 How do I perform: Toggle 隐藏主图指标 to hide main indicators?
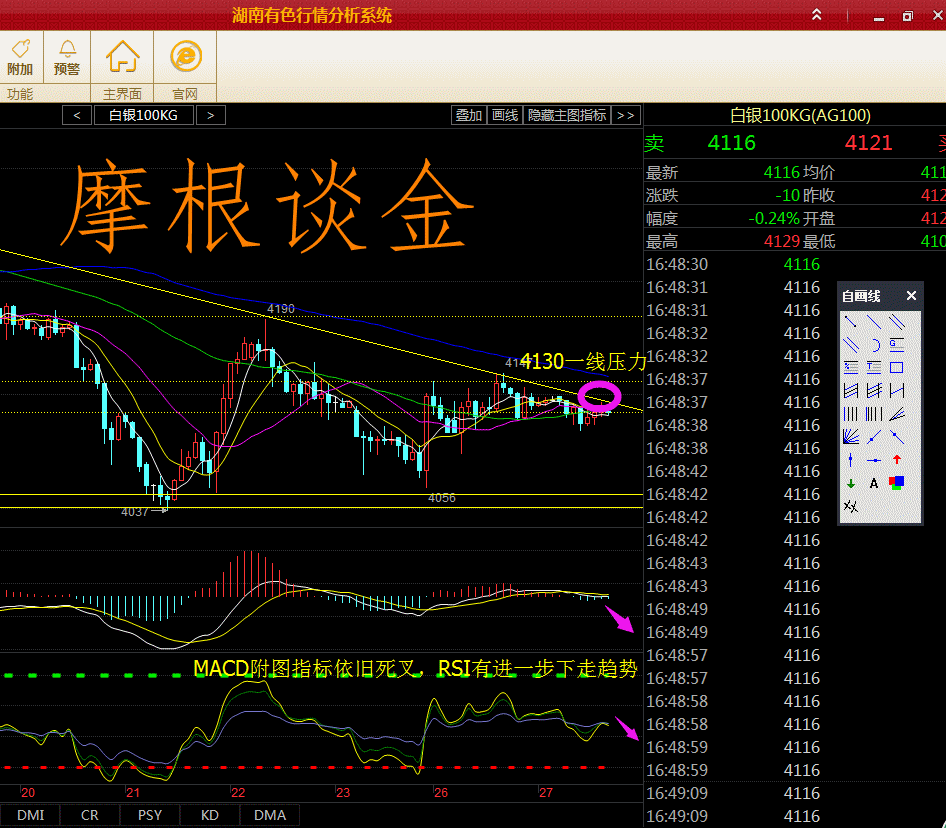(x=567, y=115)
